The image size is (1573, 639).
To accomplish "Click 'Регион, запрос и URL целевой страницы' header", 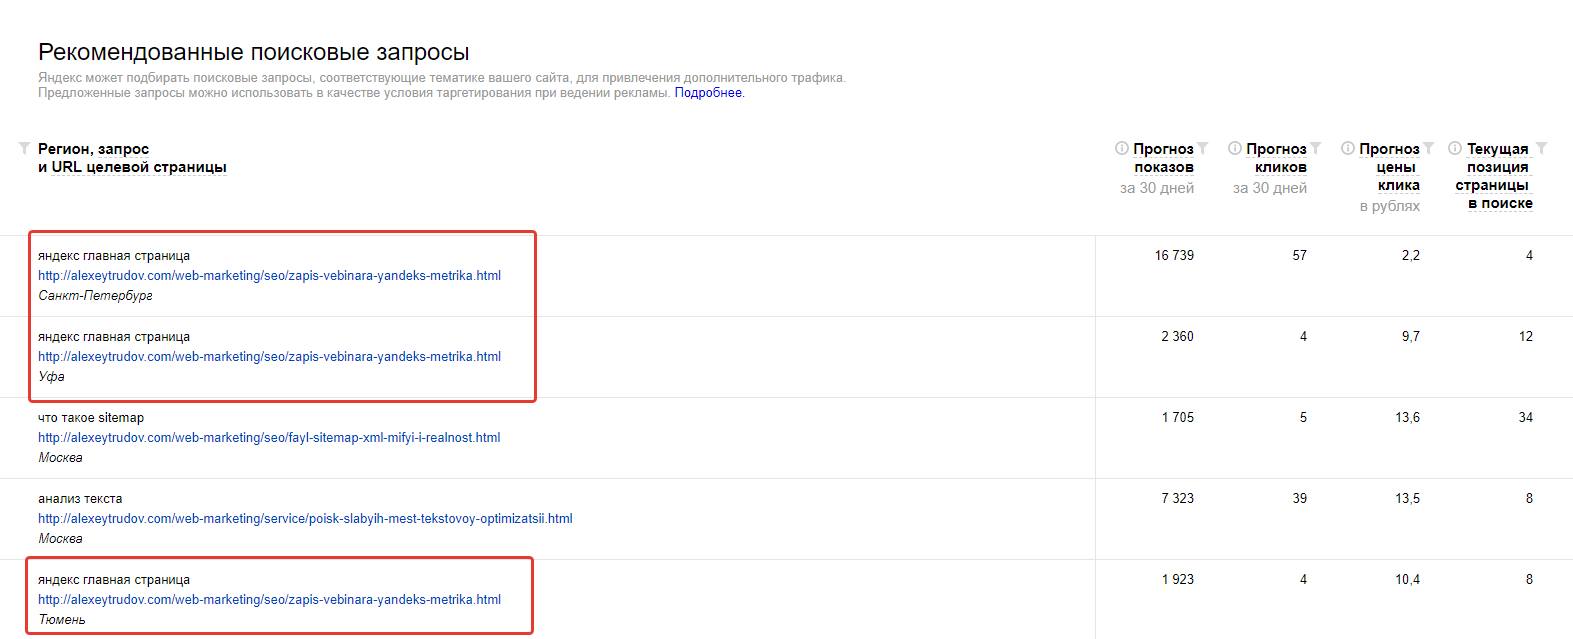I will click(132, 158).
